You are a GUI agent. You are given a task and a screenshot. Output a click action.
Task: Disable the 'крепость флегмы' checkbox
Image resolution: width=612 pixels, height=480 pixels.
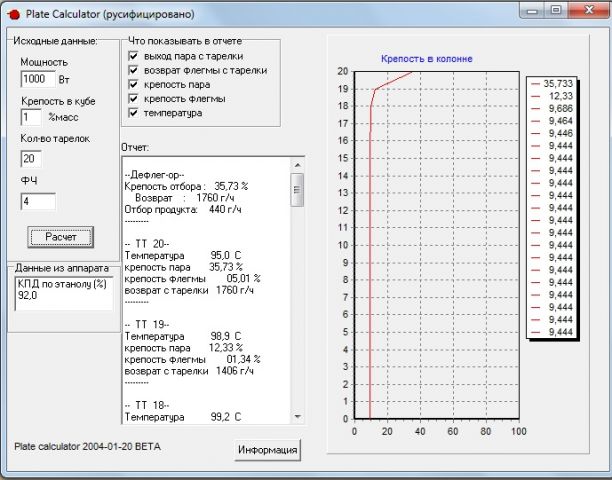133,99
